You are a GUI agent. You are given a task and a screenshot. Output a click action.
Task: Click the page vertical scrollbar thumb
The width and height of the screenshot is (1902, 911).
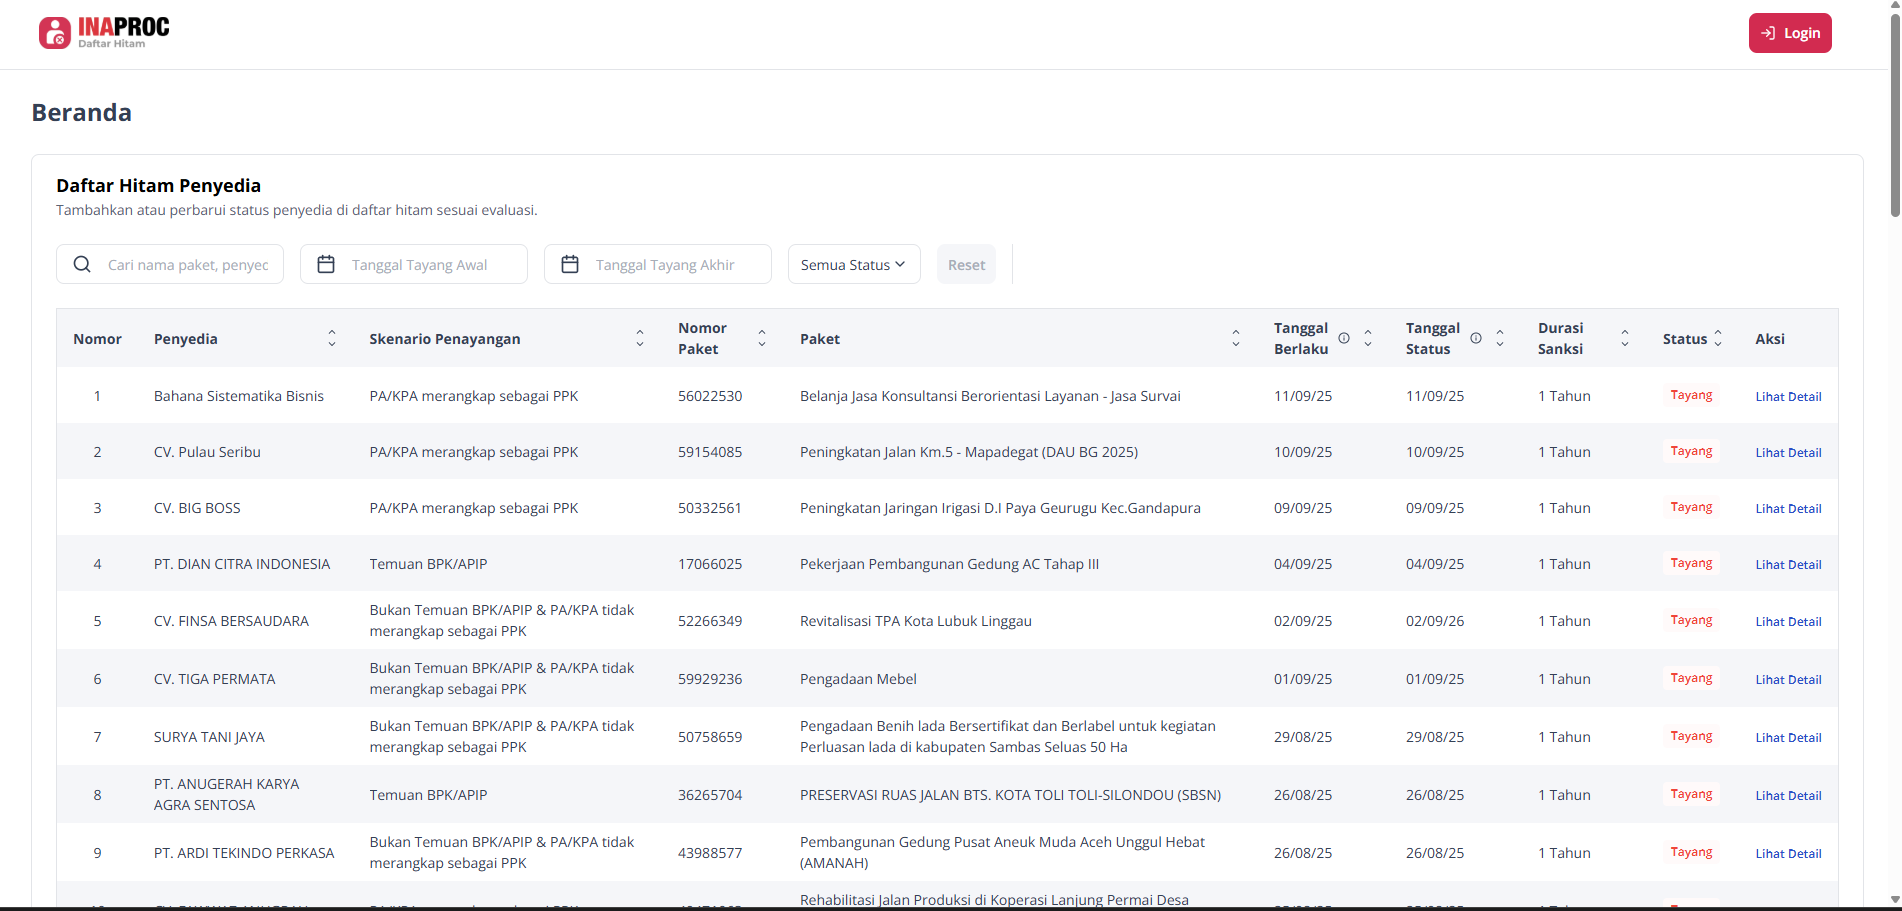pos(1894,110)
